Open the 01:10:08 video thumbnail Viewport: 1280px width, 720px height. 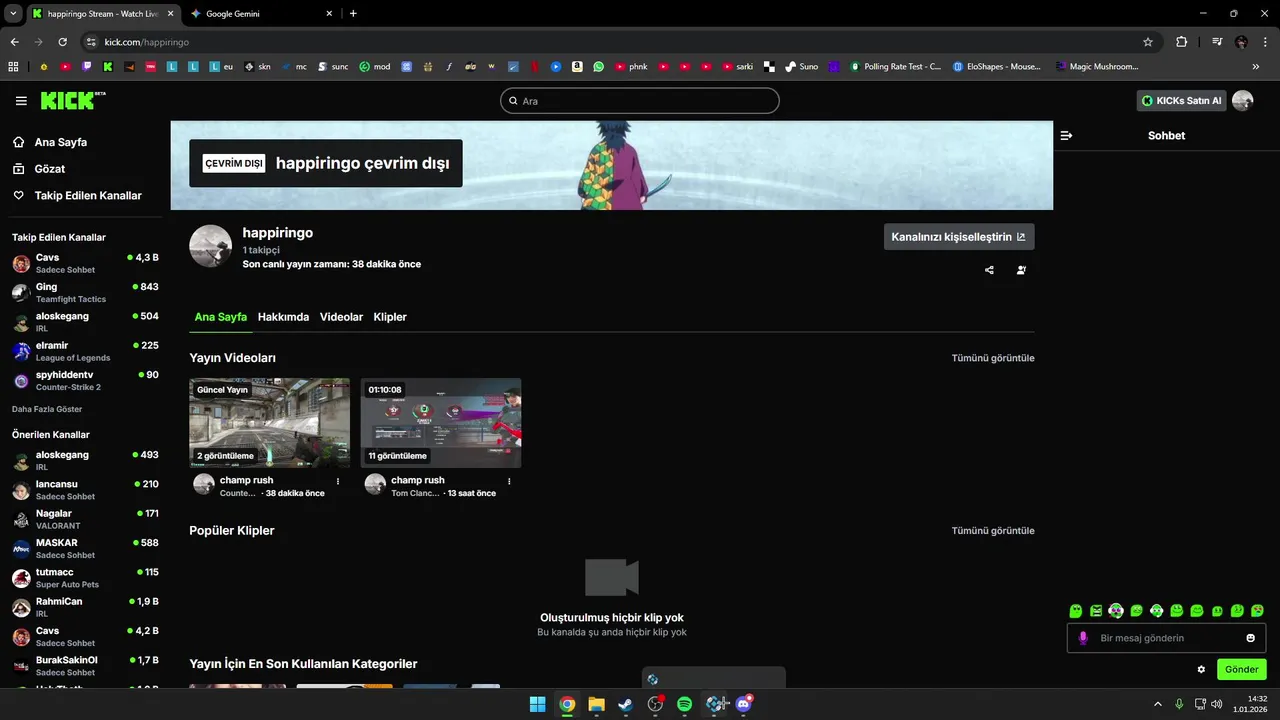[441, 423]
